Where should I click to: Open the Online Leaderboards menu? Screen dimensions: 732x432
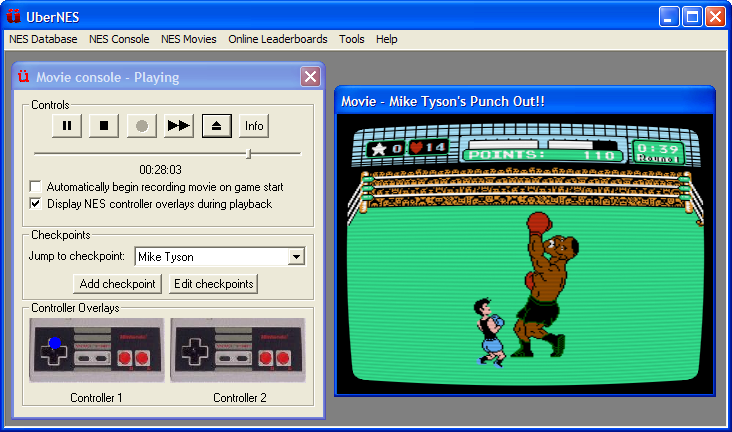pos(278,39)
